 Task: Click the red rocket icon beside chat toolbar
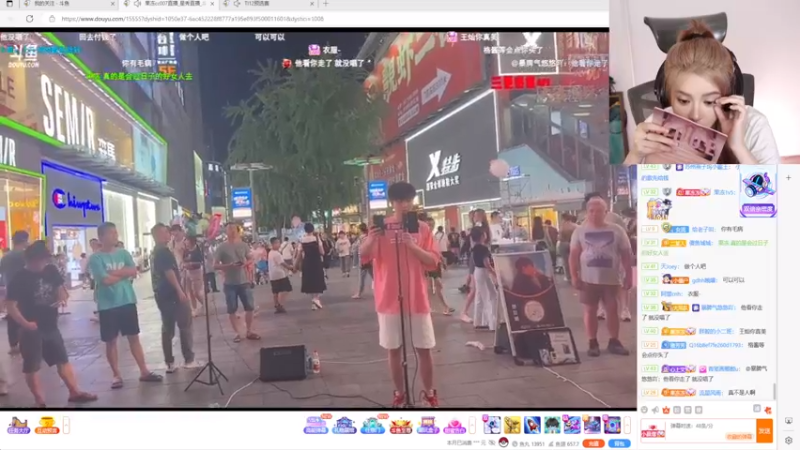[768, 410]
